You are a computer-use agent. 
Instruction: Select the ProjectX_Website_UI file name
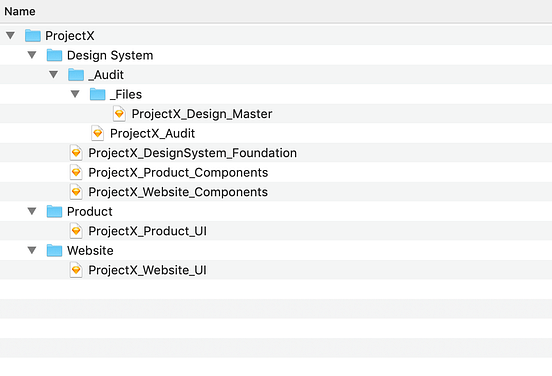coord(148,270)
